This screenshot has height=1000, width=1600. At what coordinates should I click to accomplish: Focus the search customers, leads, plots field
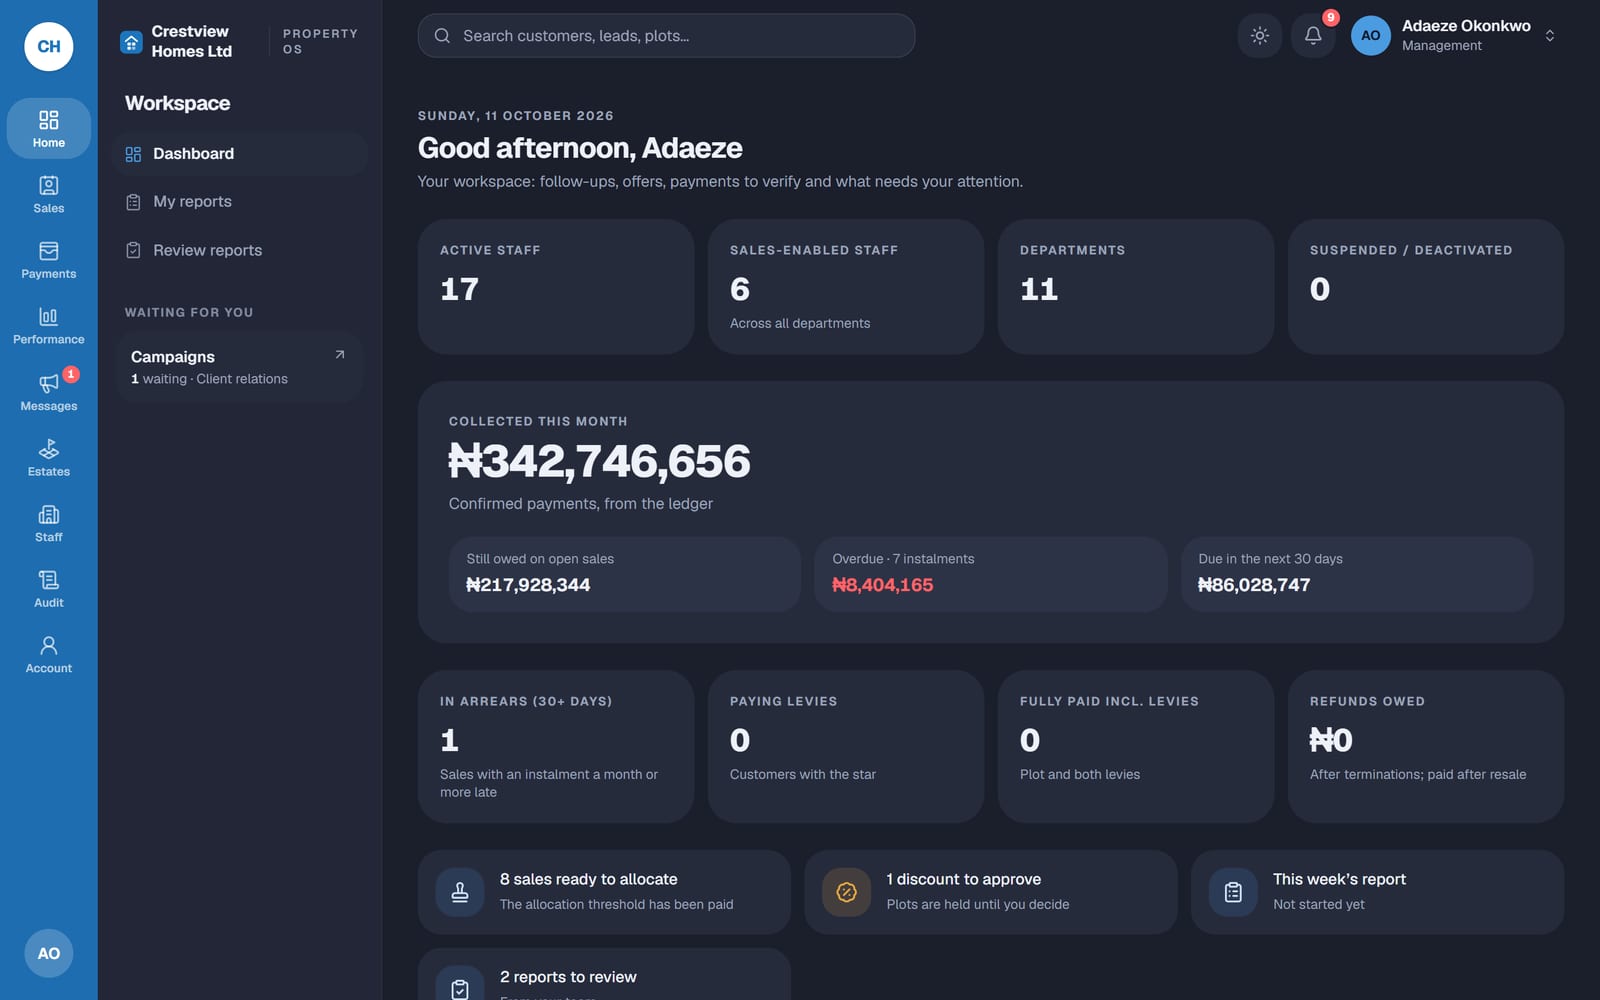coord(666,35)
